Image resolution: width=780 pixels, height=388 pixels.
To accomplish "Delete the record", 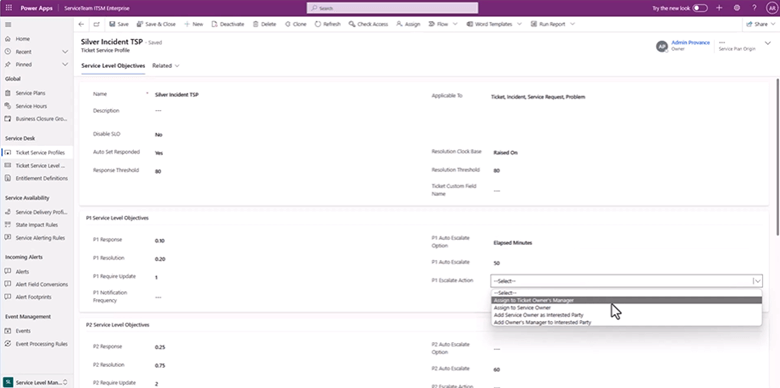I will point(264,24).
